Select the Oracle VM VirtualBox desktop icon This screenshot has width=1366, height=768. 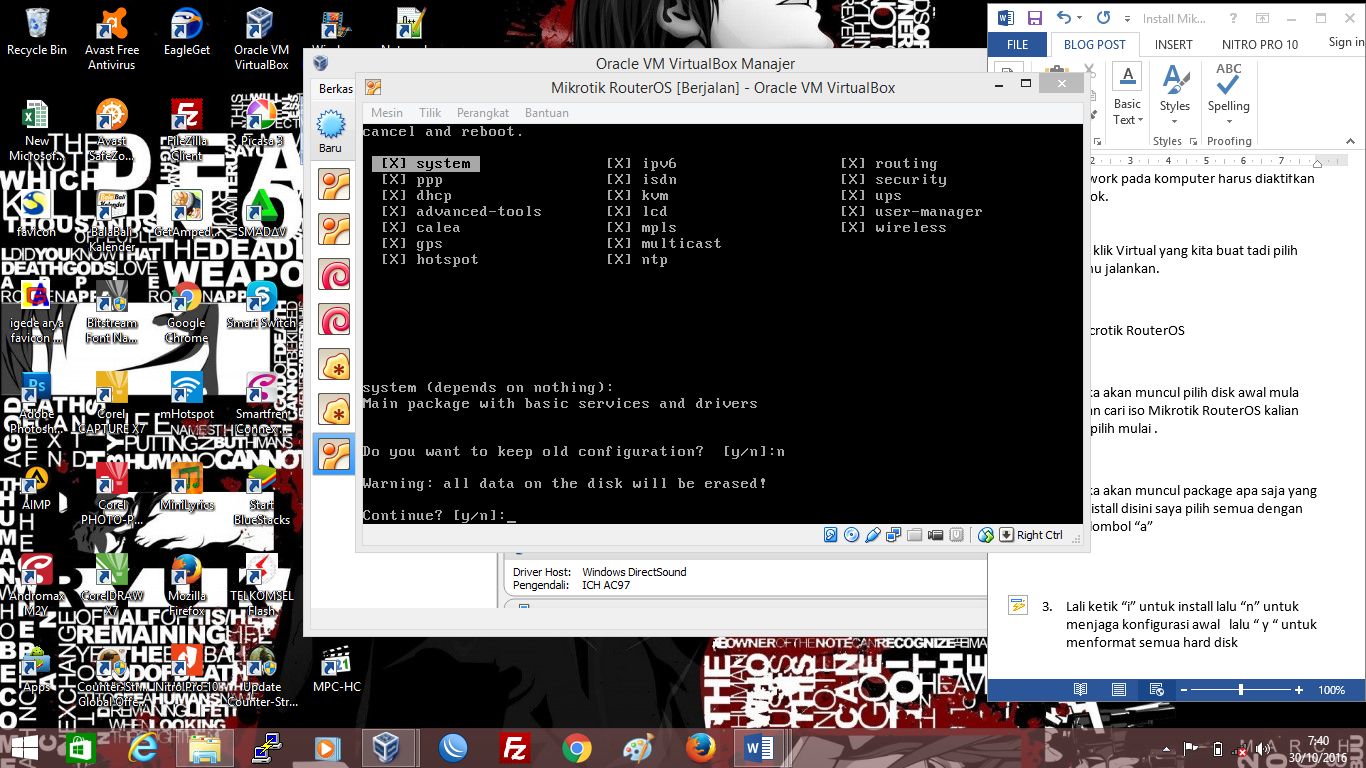(261, 40)
